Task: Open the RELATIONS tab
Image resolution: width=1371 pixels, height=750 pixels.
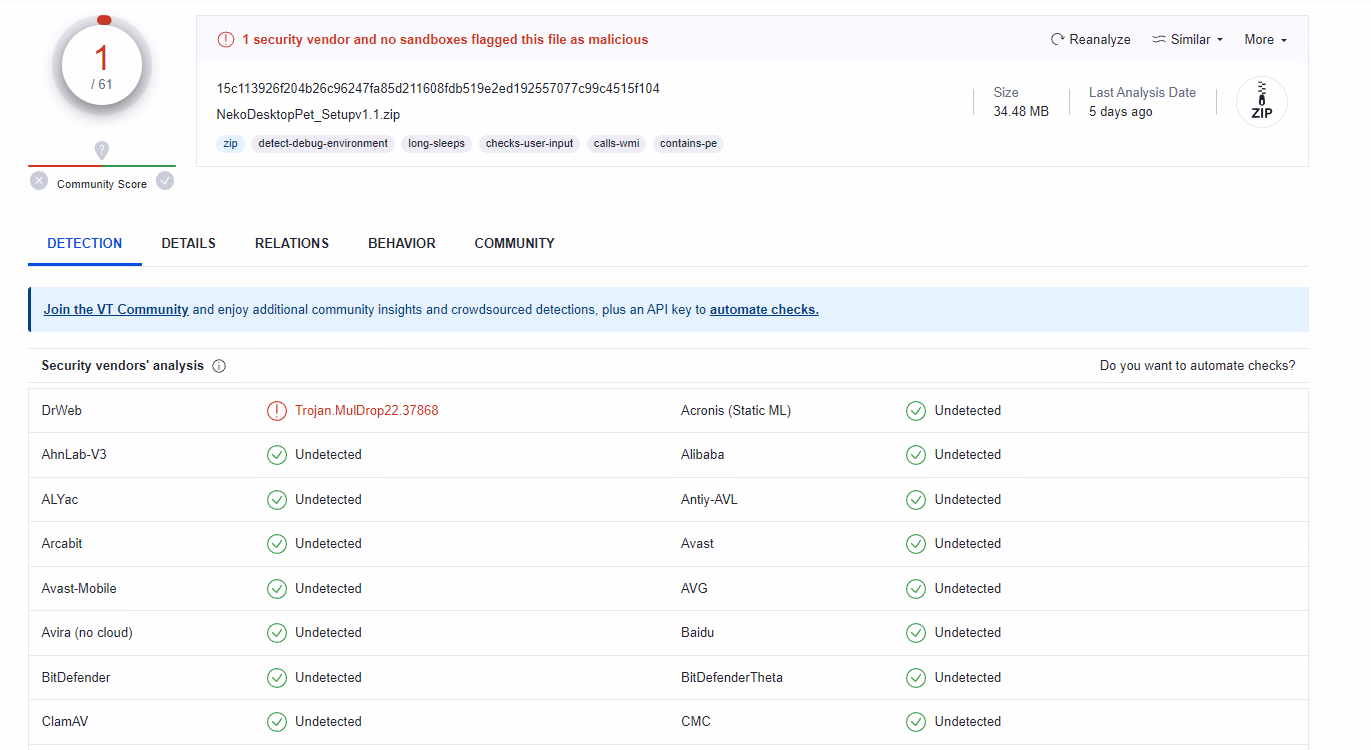Action: 292,243
